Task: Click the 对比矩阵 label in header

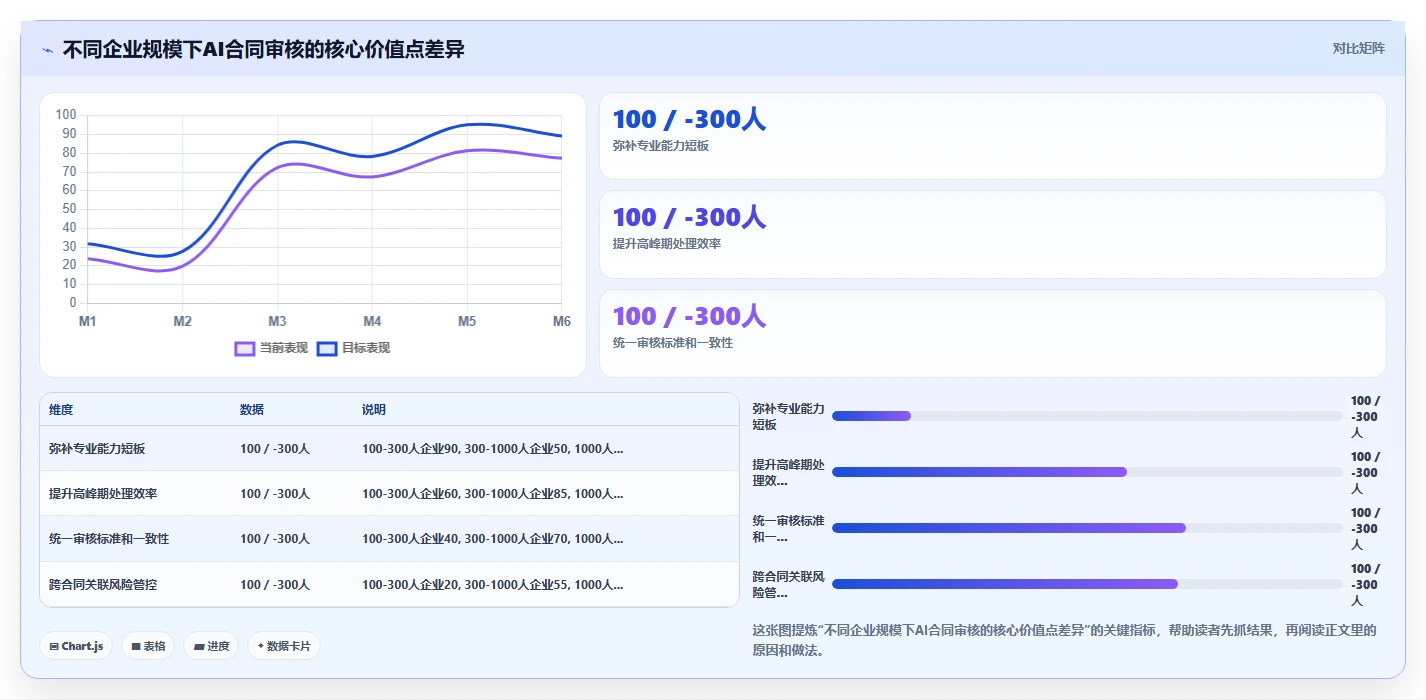Action: point(1359,49)
